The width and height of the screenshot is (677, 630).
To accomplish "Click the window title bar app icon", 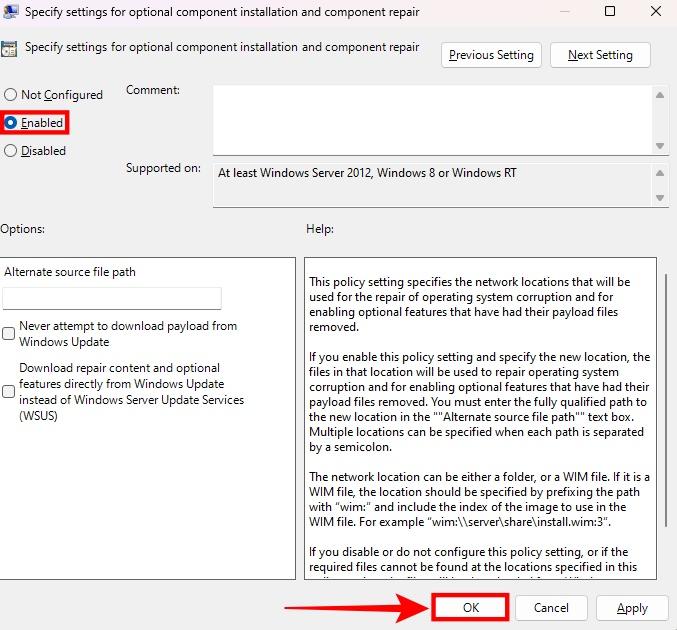I will [10, 11].
